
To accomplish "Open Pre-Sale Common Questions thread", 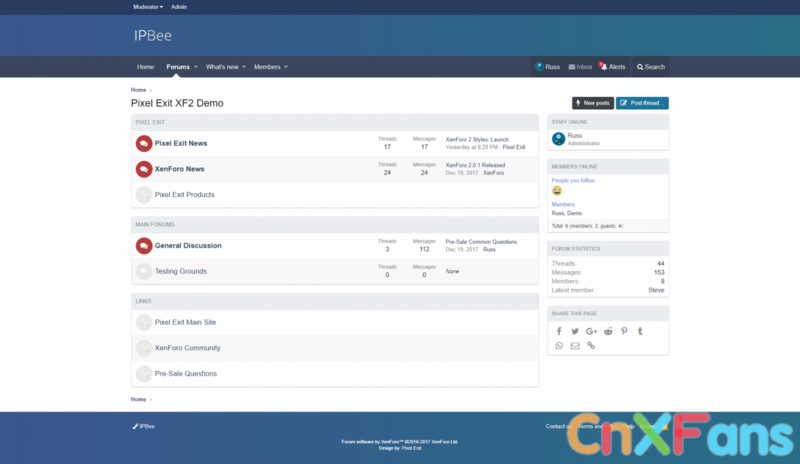I will 481,242.
